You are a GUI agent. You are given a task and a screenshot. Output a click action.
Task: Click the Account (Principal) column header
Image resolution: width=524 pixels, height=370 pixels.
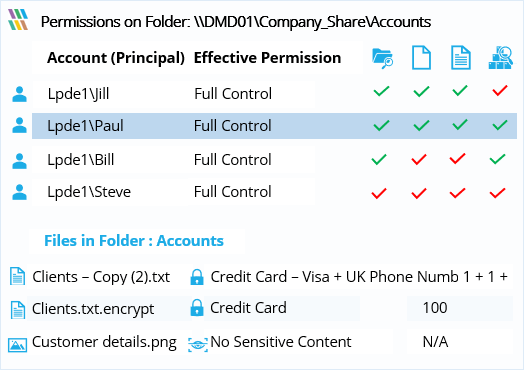[x=116, y=58]
